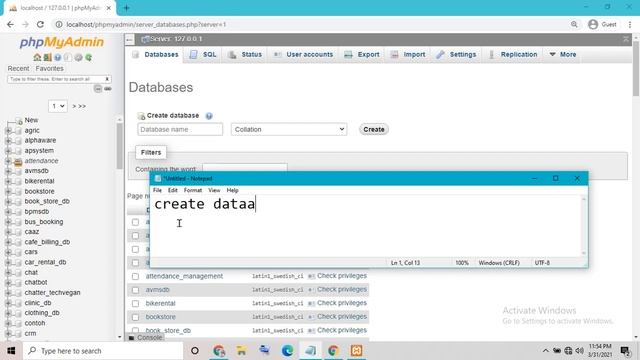The image size is (640, 360).
Task: Click the Create database button
Action: (x=373, y=129)
